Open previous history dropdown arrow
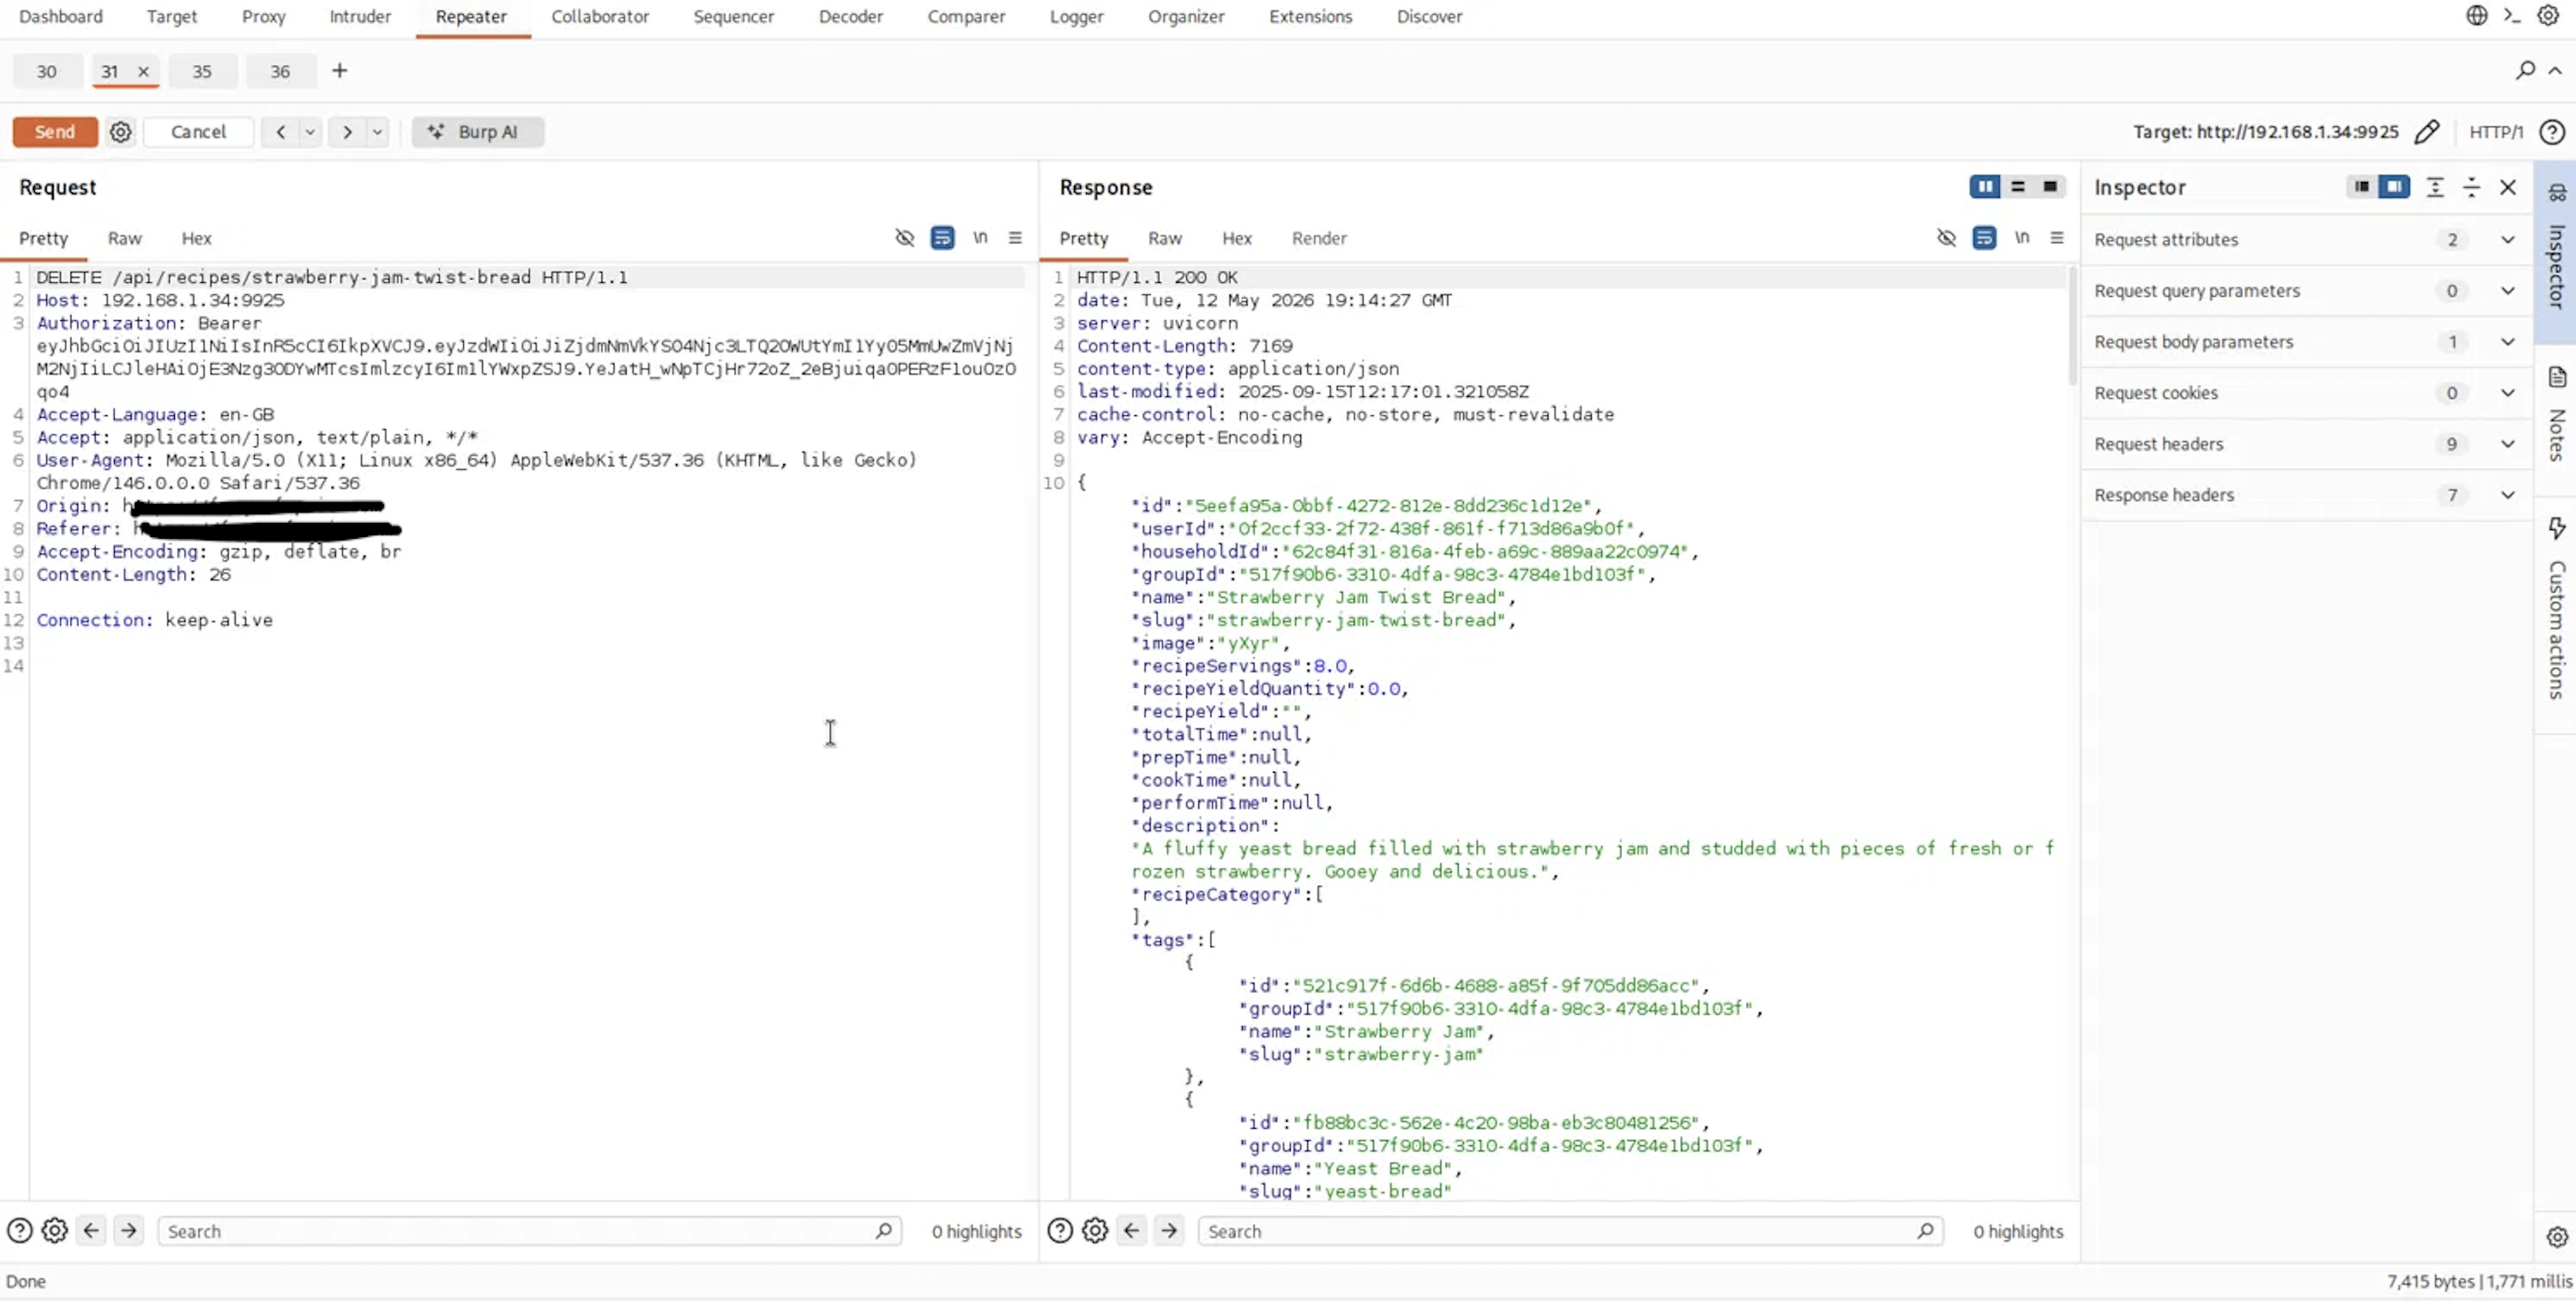 310,132
